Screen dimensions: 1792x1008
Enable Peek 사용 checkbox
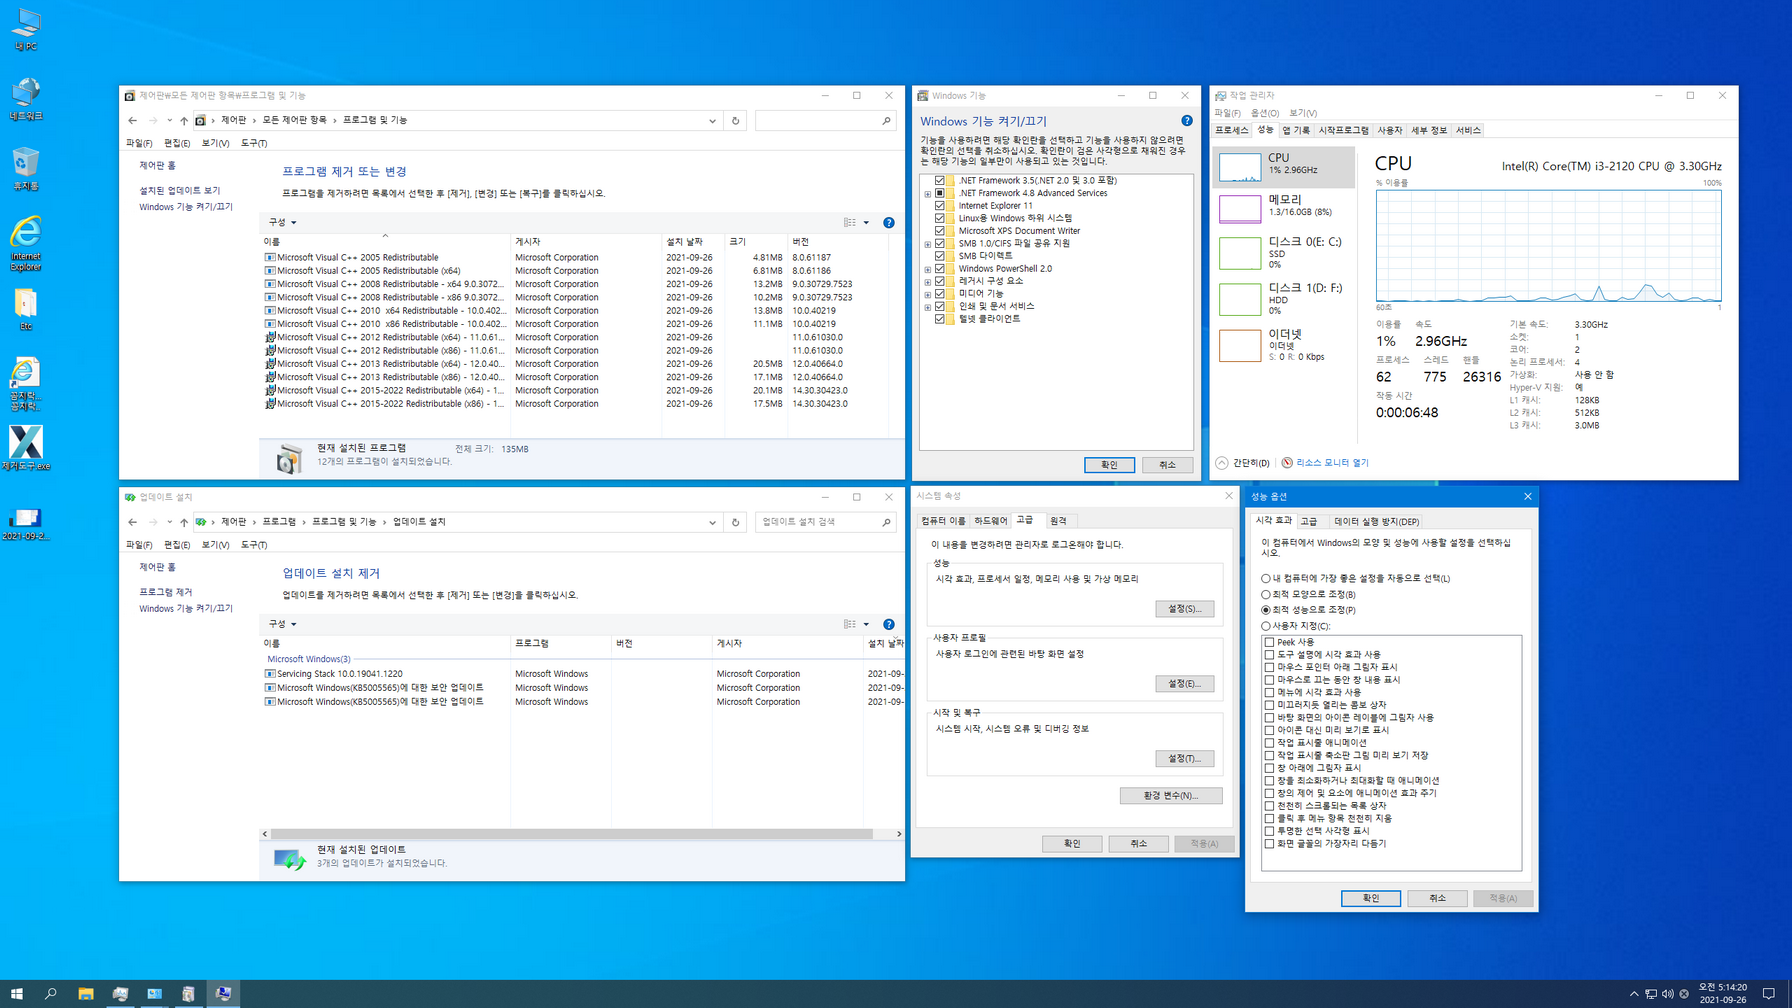[1270, 642]
